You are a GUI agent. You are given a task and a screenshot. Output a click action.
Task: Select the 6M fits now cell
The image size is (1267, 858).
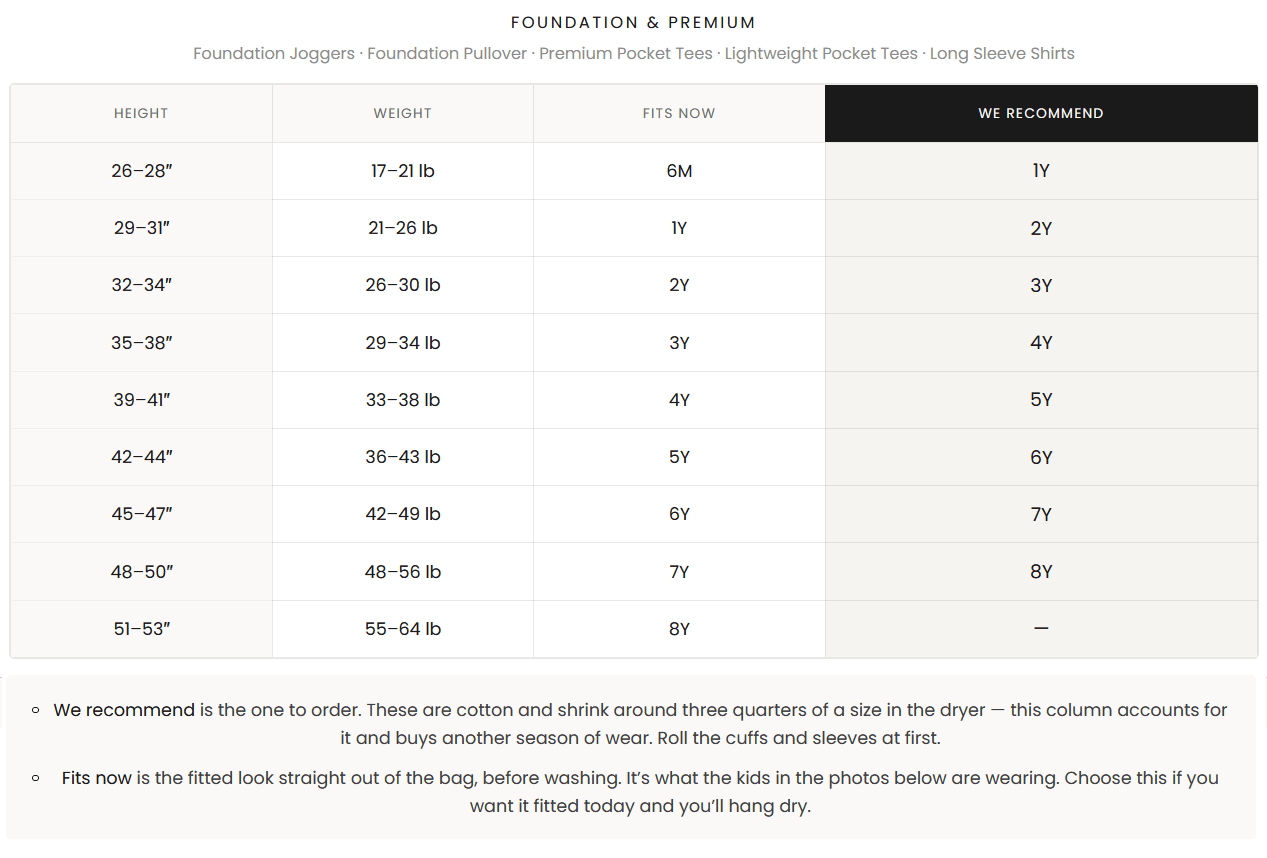pyautogui.click(x=679, y=171)
